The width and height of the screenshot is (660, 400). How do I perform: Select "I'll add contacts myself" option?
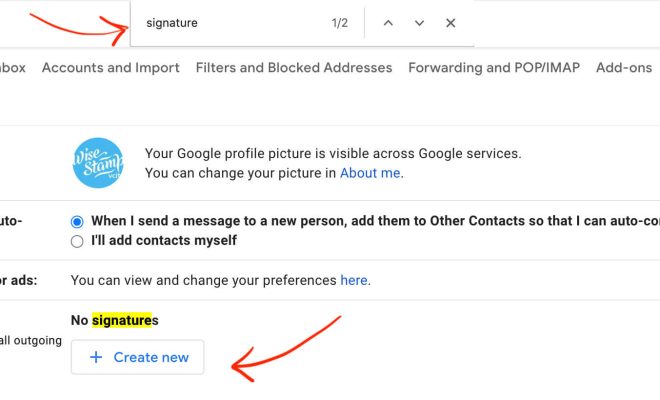pyautogui.click(x=77, y=241)
